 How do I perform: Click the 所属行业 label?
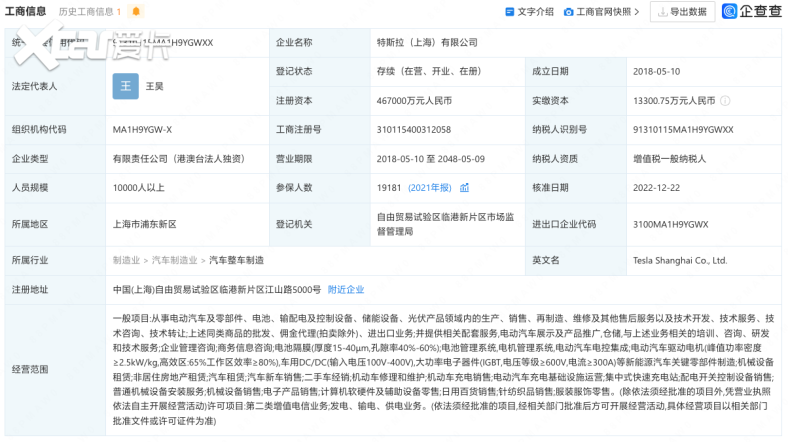click(30, 260)
